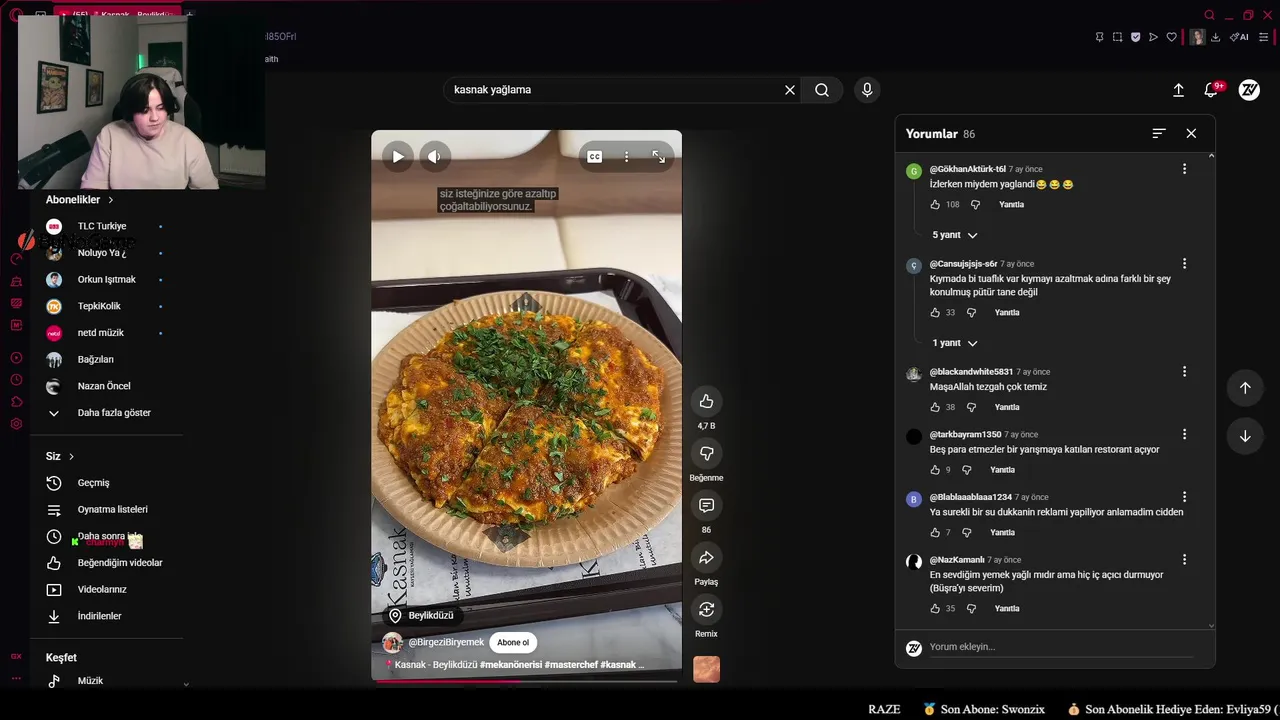The image size is (1280, 720).
Task: Reply to Blablaaablaaa1234's comment
Action: (1002, 532)
